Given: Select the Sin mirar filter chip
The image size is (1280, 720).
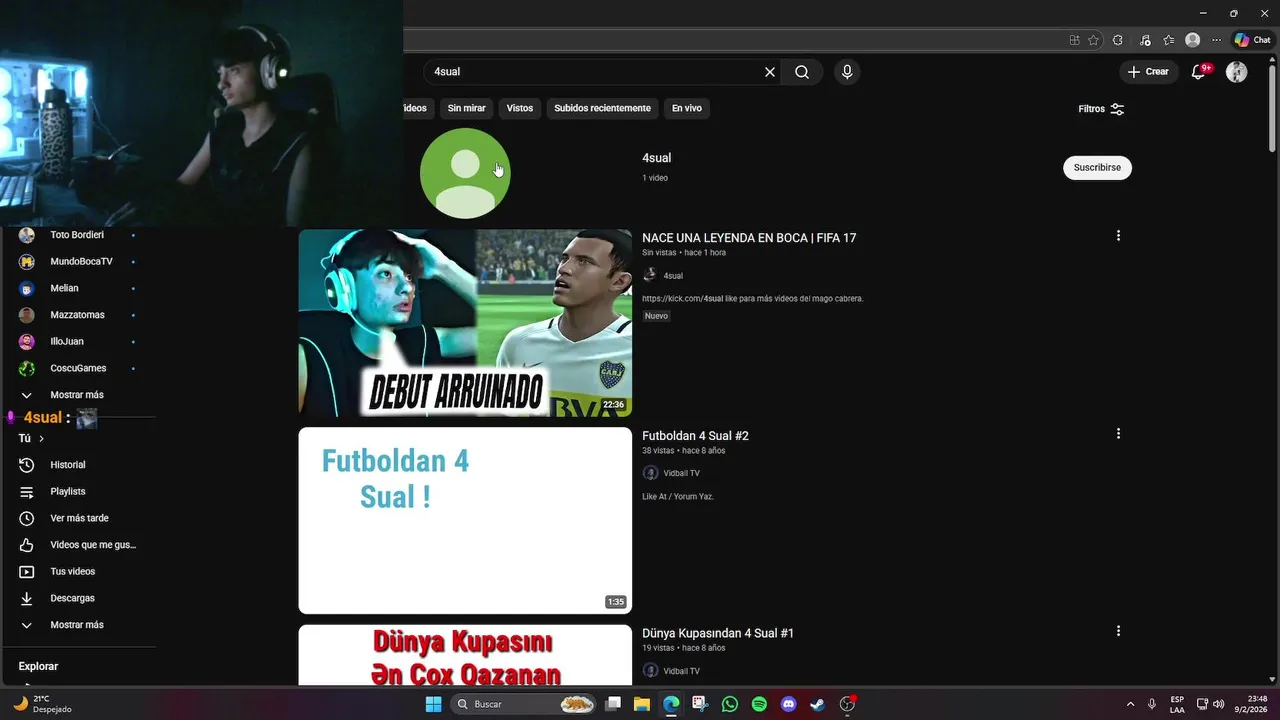Looking at the screenshot, I should tap(466, 108).
